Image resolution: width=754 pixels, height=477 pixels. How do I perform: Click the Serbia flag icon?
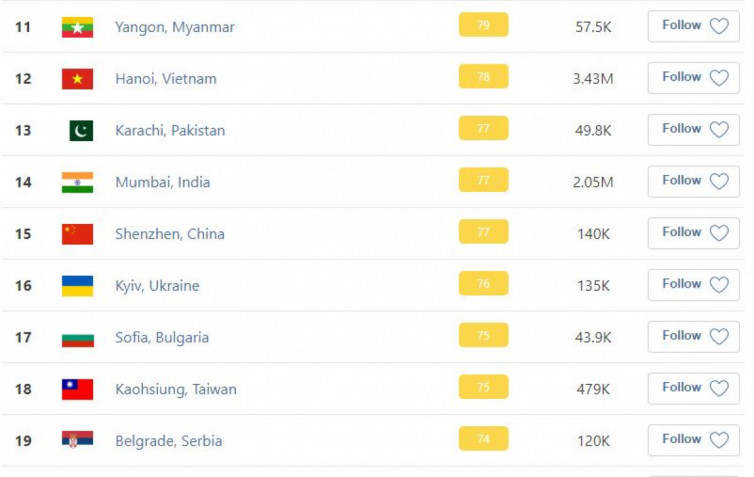pyautogui.click(x=77, y=439)
